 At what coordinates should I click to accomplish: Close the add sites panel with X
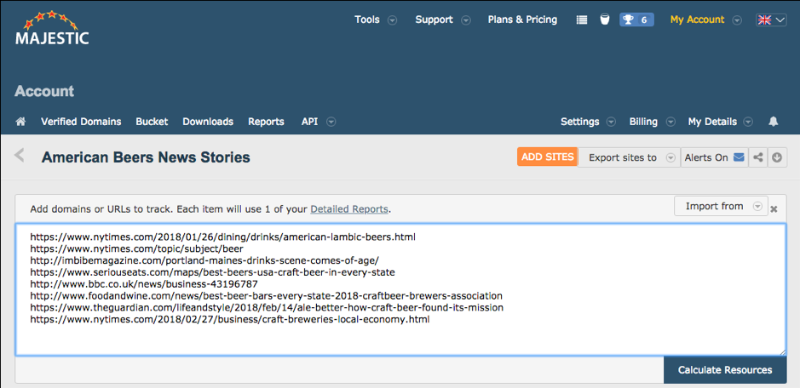pyautogui.click(x=774, y=208)
